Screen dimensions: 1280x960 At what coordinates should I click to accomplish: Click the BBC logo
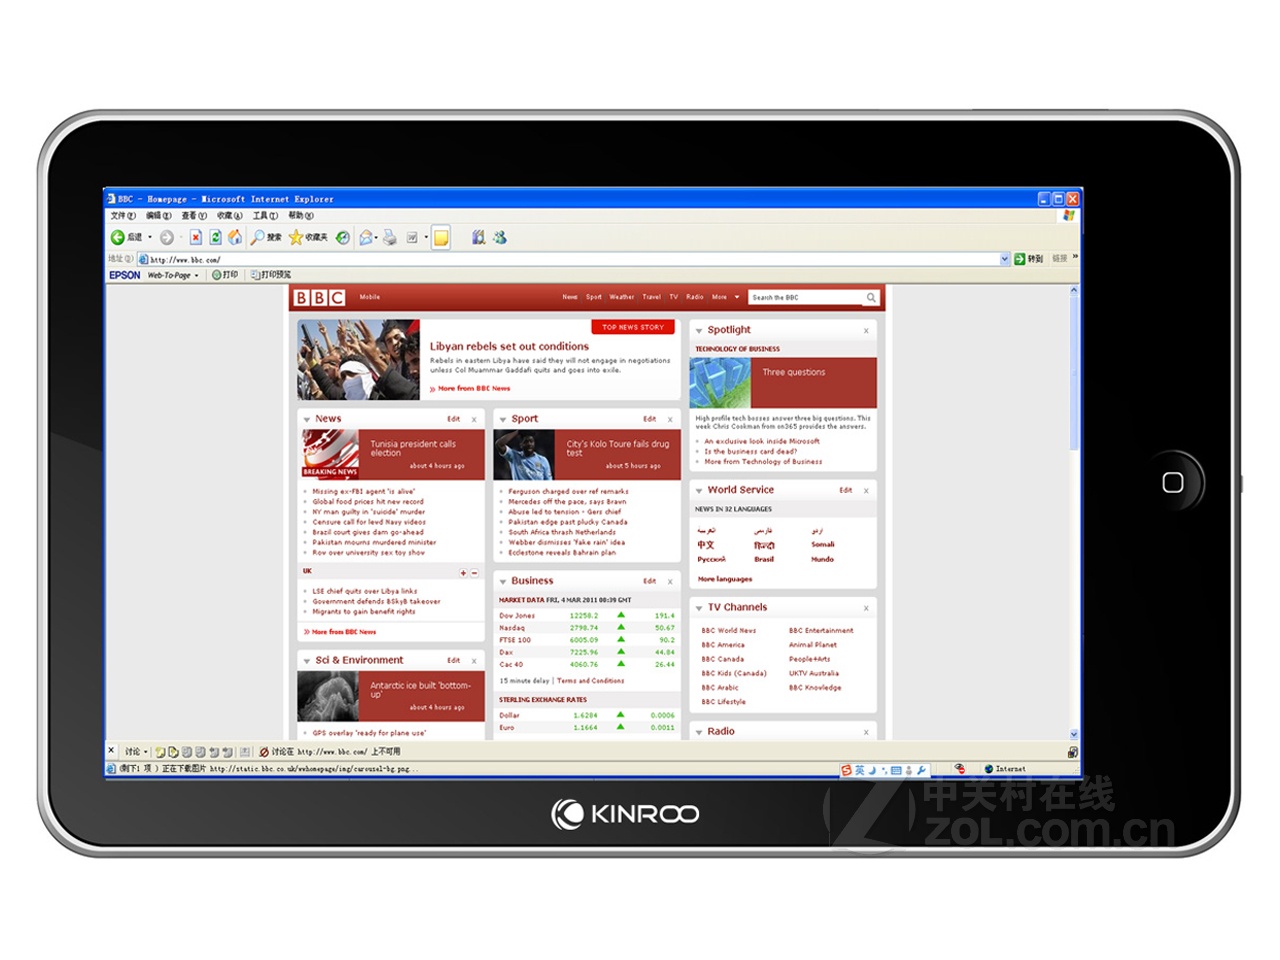[319, 298]
